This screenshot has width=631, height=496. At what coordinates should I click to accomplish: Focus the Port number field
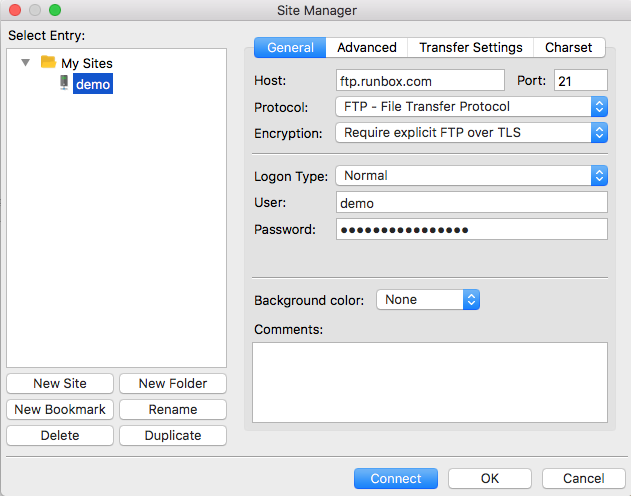point(580,80)
